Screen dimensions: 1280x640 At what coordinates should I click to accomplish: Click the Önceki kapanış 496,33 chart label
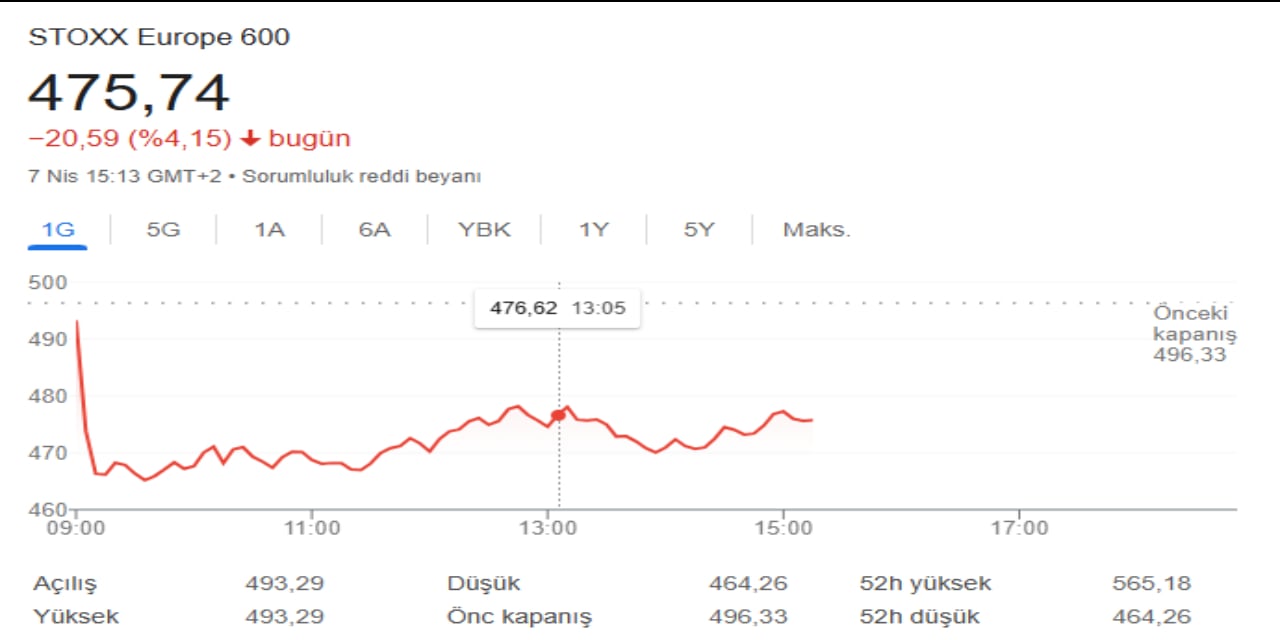1194,334
